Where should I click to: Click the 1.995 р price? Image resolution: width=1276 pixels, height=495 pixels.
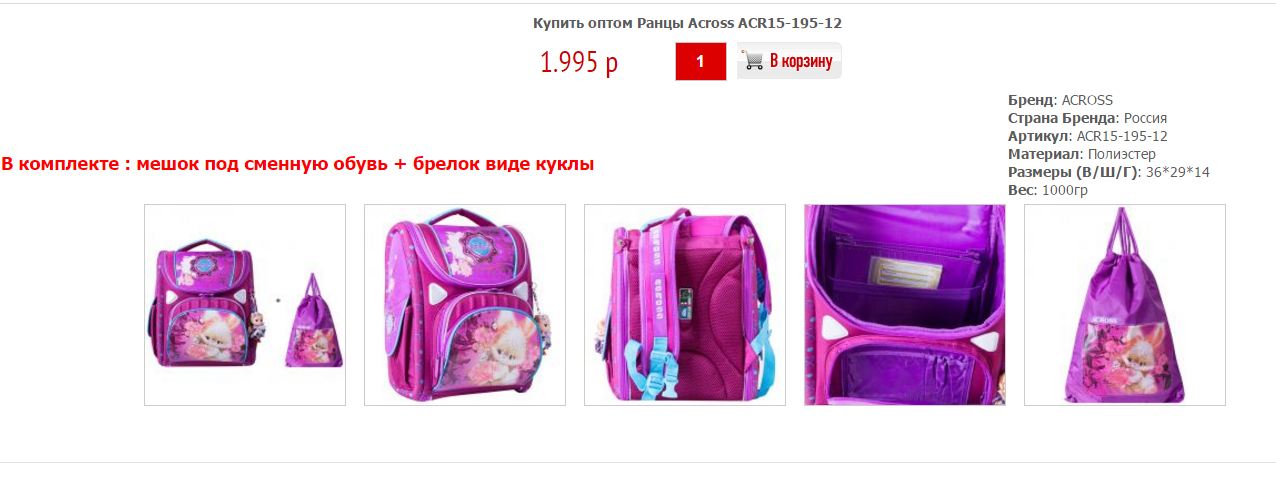pos(579,62)
